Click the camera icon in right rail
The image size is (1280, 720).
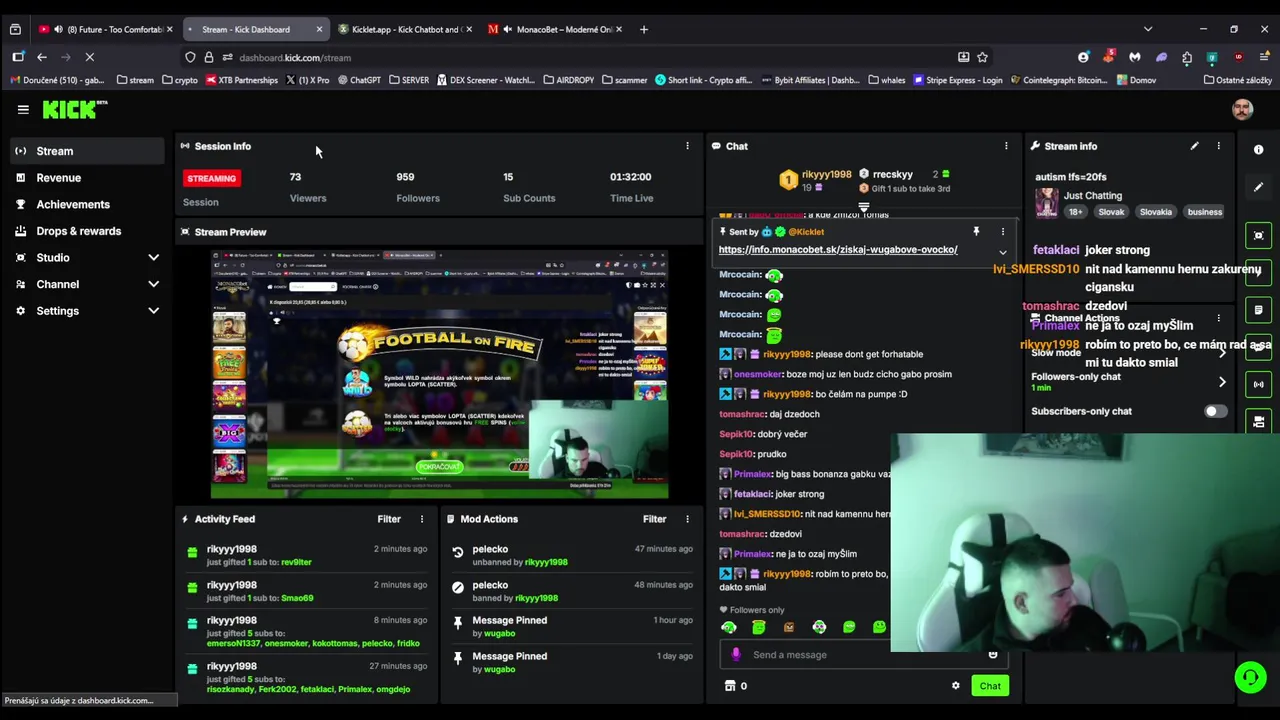point(1258,422)
